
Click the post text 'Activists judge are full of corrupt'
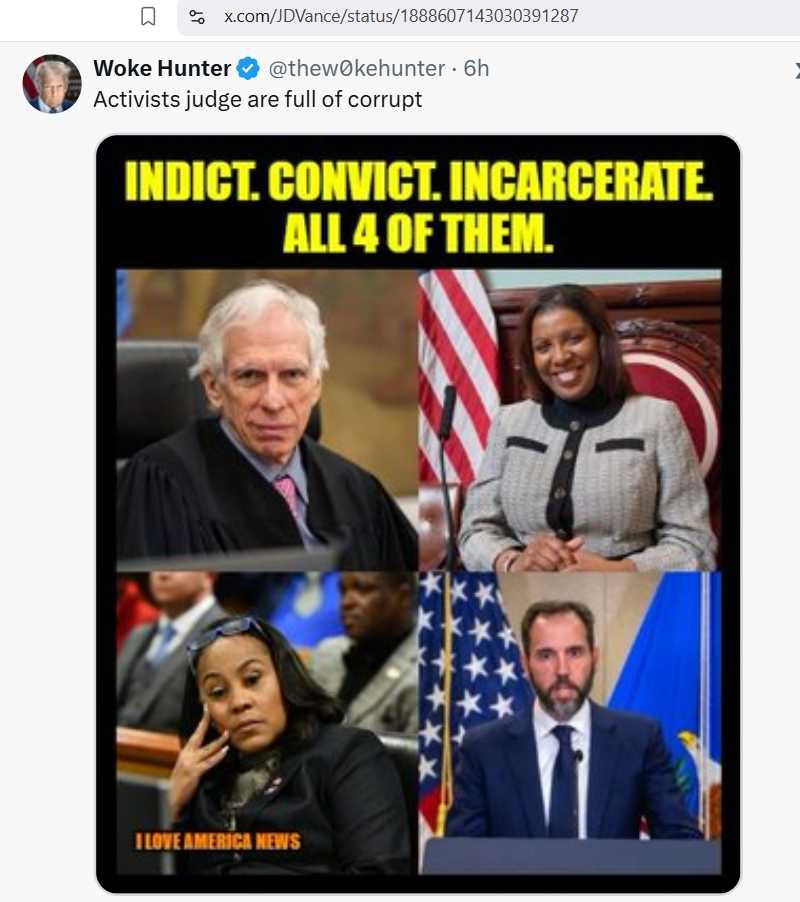(258, 100)
